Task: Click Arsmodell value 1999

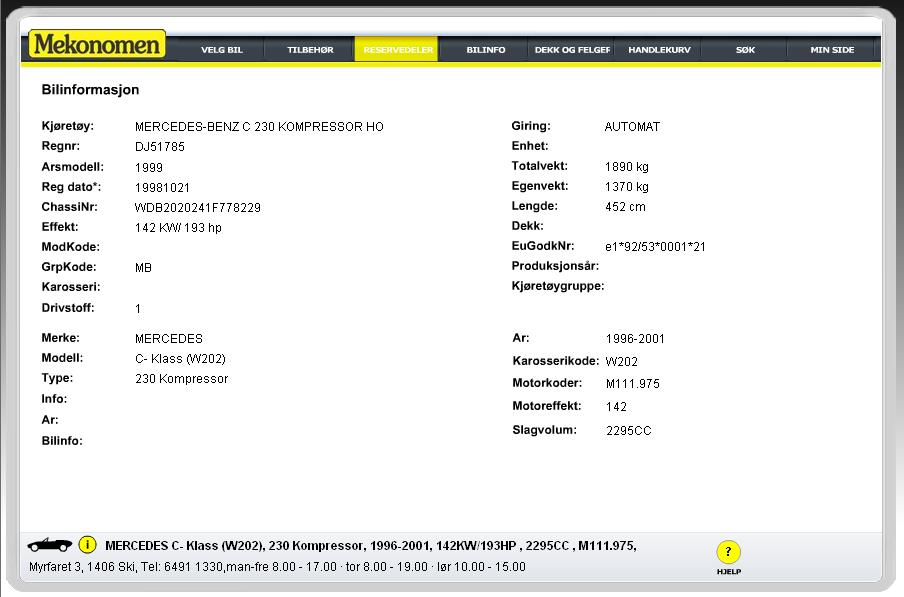Action: pos(149,168)
